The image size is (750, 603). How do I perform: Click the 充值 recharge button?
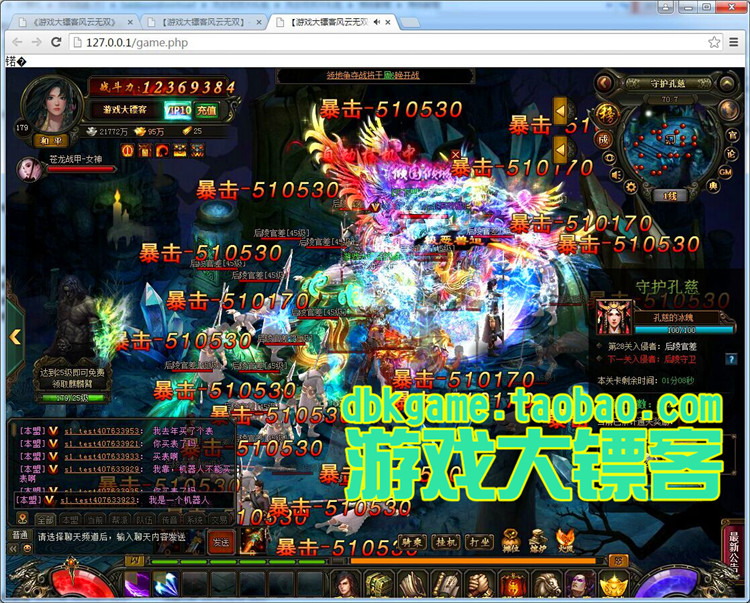click(x=207, y=110)
